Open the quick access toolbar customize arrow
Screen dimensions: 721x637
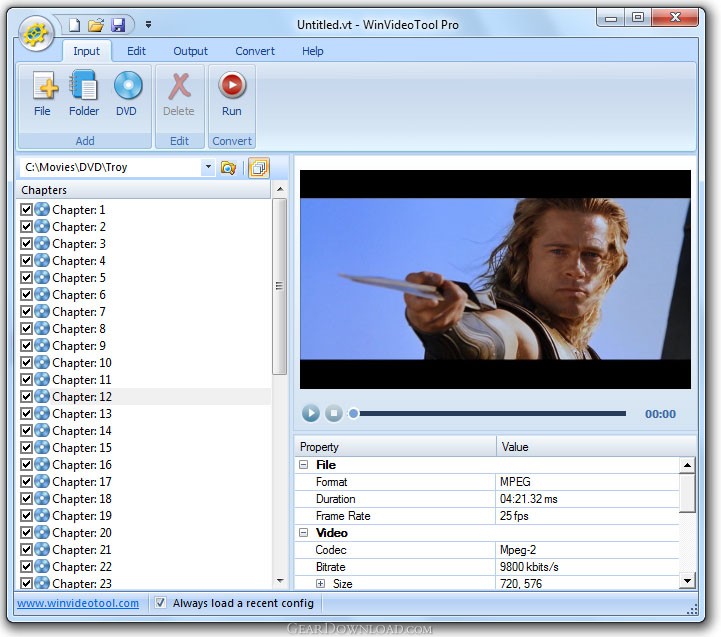click(x=148, y=24)
